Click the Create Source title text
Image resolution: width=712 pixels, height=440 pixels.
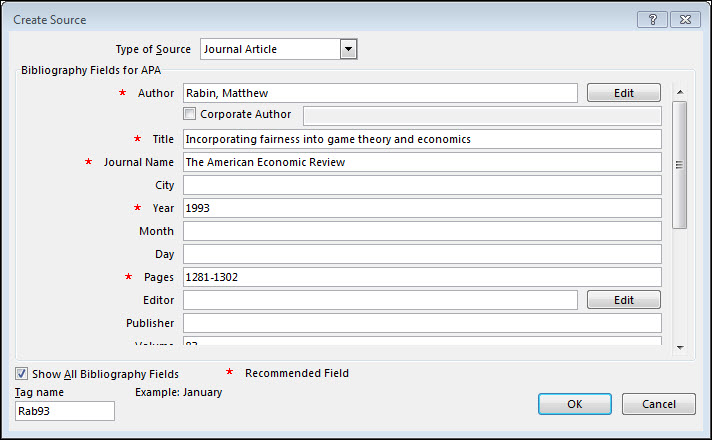pyautogui.click(x=49, y=20)
